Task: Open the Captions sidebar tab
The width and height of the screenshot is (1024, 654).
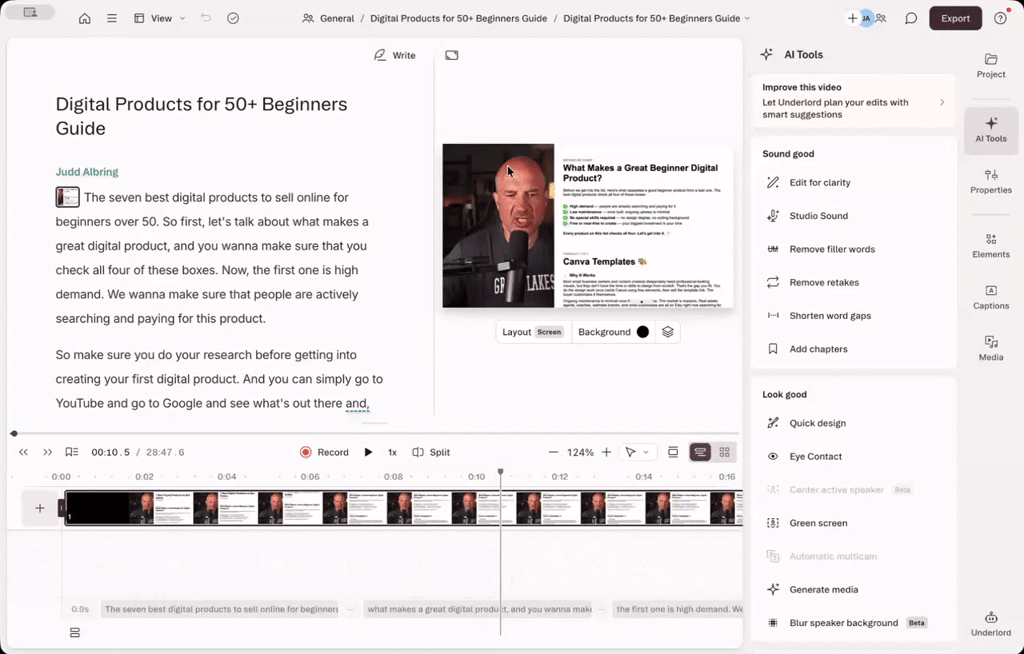Action: point(991,297)
